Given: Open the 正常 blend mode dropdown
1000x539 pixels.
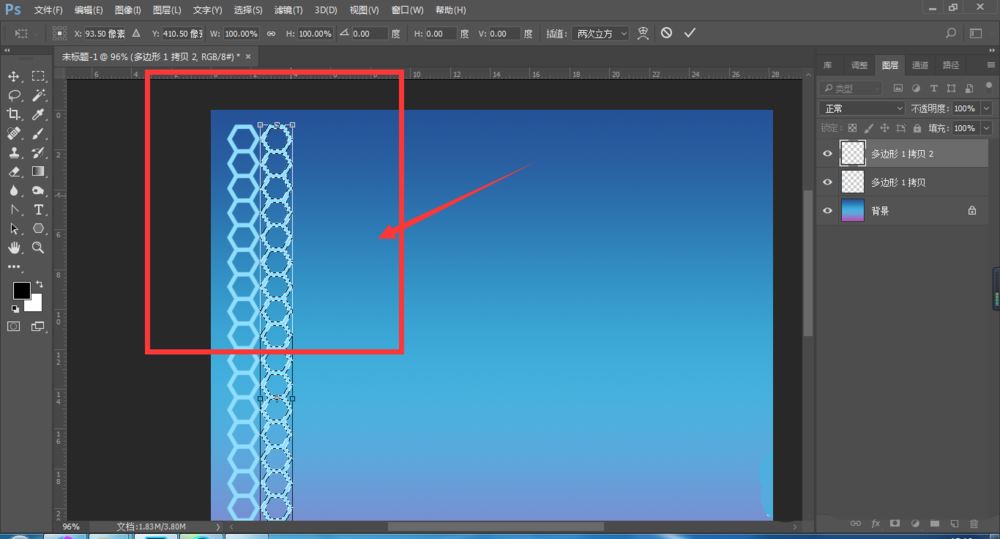Looking at the screenshot, I should coord(862,108).
